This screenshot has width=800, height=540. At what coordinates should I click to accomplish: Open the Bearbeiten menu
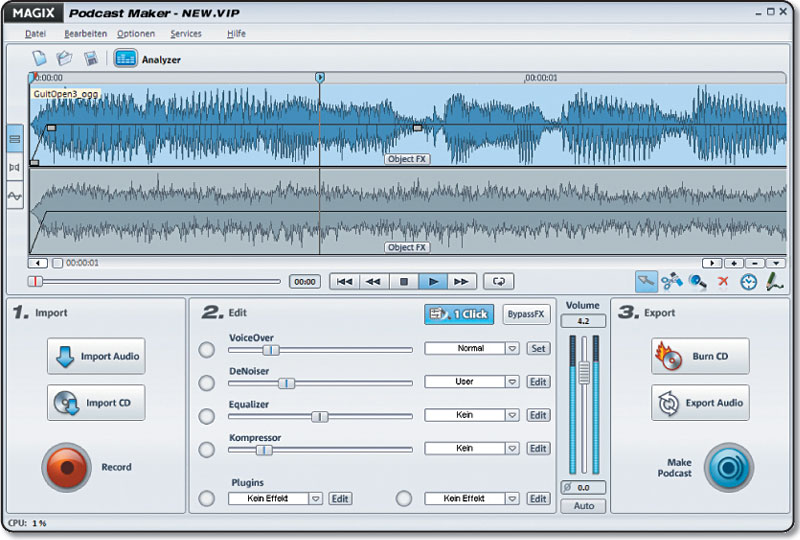click(85, 33)
